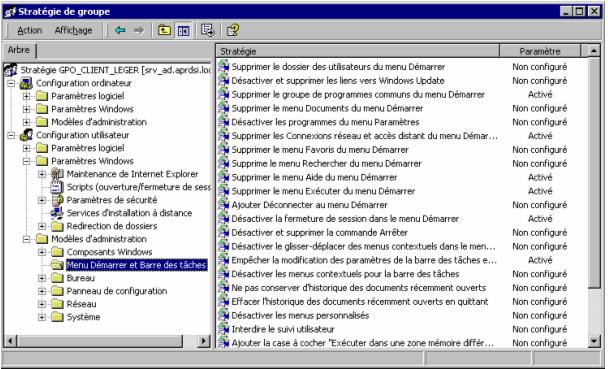
Task: Select policy Désactiver les programmes du menu Paramètres
Action: pos(325,122)
